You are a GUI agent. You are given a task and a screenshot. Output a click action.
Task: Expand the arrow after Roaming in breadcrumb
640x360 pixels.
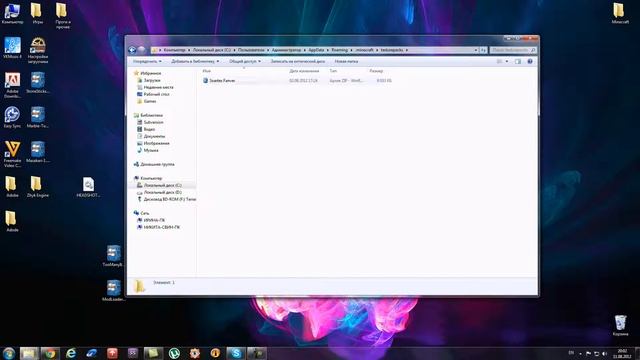[x=351, y=50]
